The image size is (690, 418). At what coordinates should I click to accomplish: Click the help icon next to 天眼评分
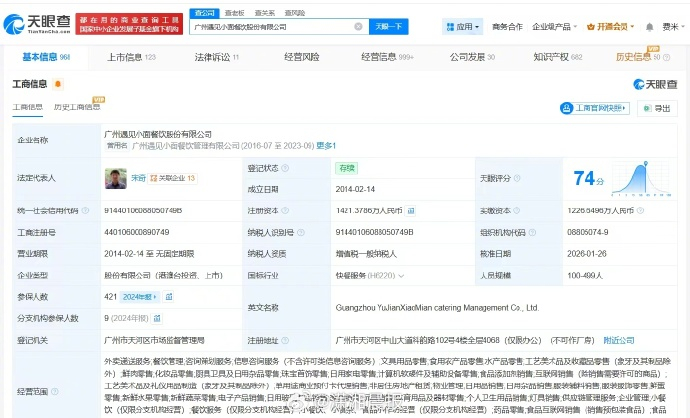pos(517,178)
